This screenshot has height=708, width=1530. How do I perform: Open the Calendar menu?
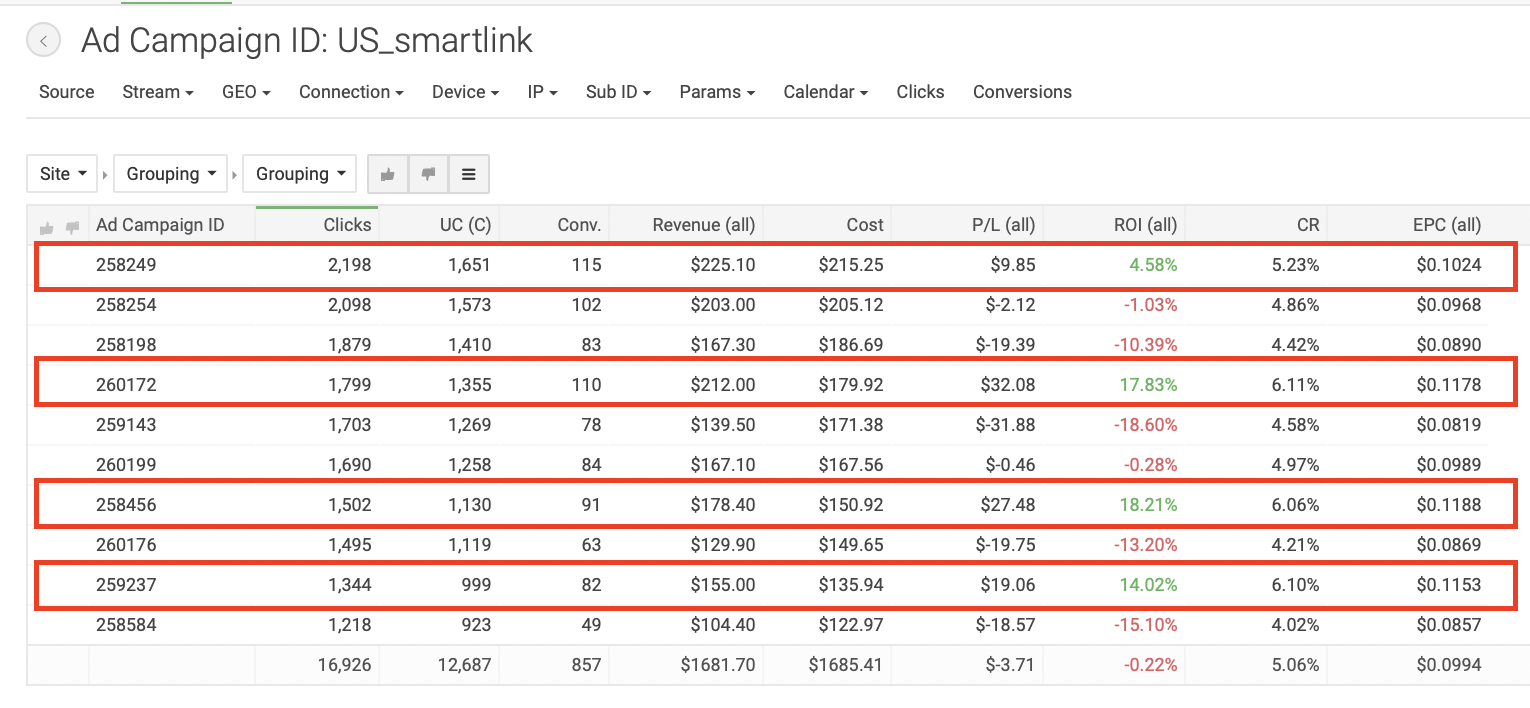[x=825, y=92]
